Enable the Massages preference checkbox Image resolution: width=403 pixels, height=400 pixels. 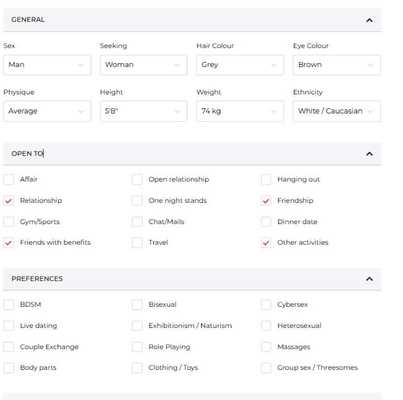(266, 347)
